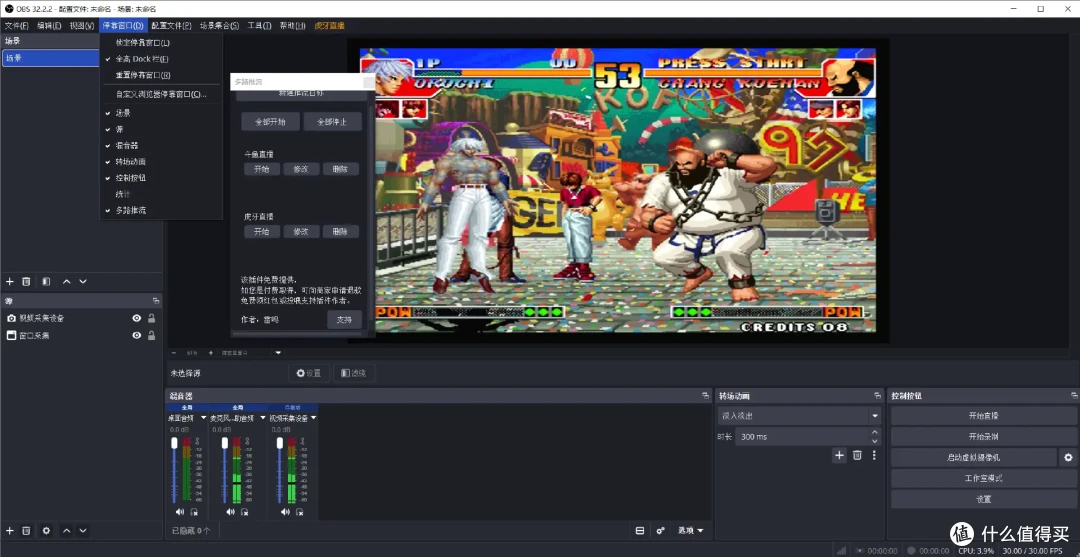Float the 源 panel with its undock icon
1080x557 pixels.
[x=156, y=301]
